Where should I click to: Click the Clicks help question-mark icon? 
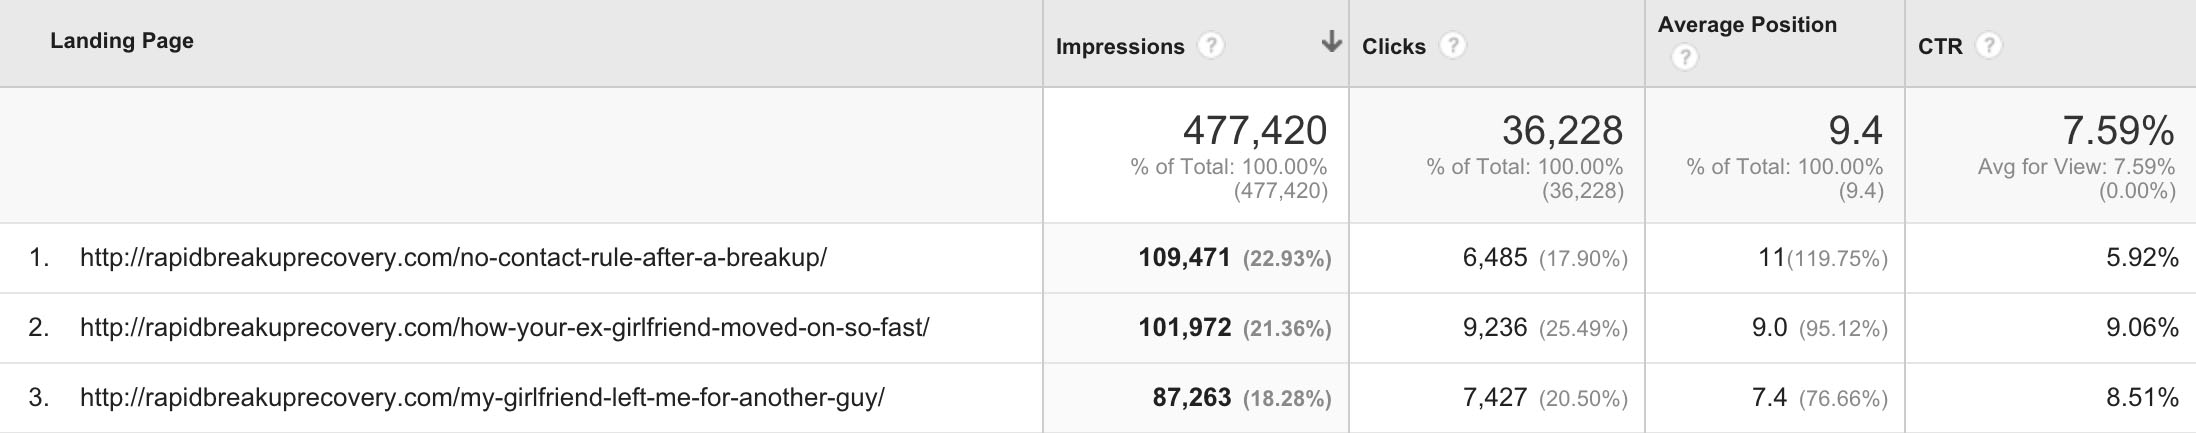coord(1453,45)
